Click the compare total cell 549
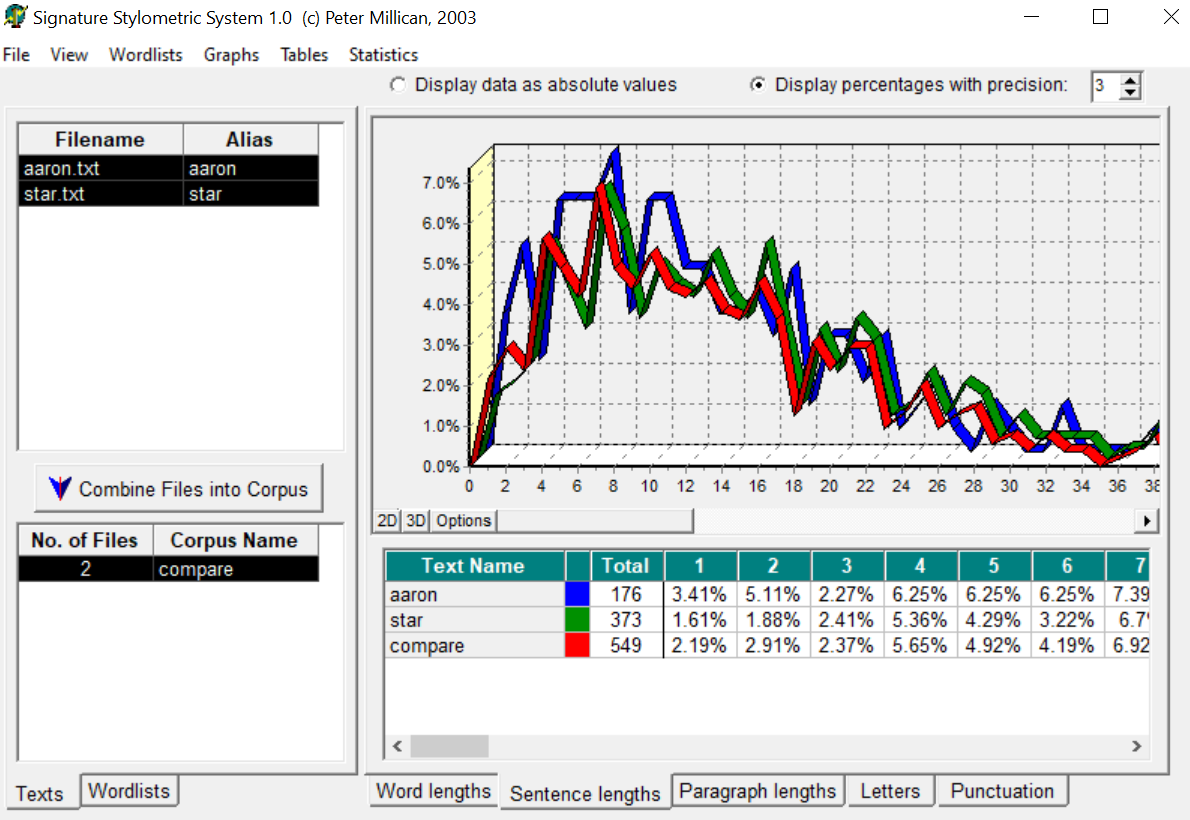 point(626,646)
